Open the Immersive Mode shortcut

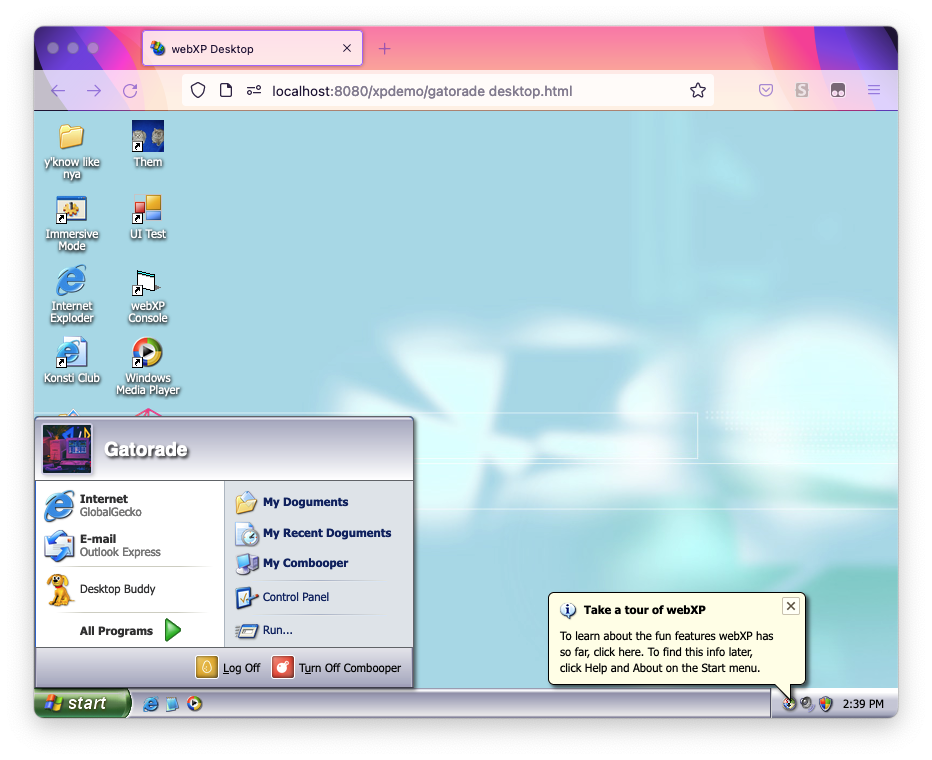pyautogui.click(x=71, y=211)
